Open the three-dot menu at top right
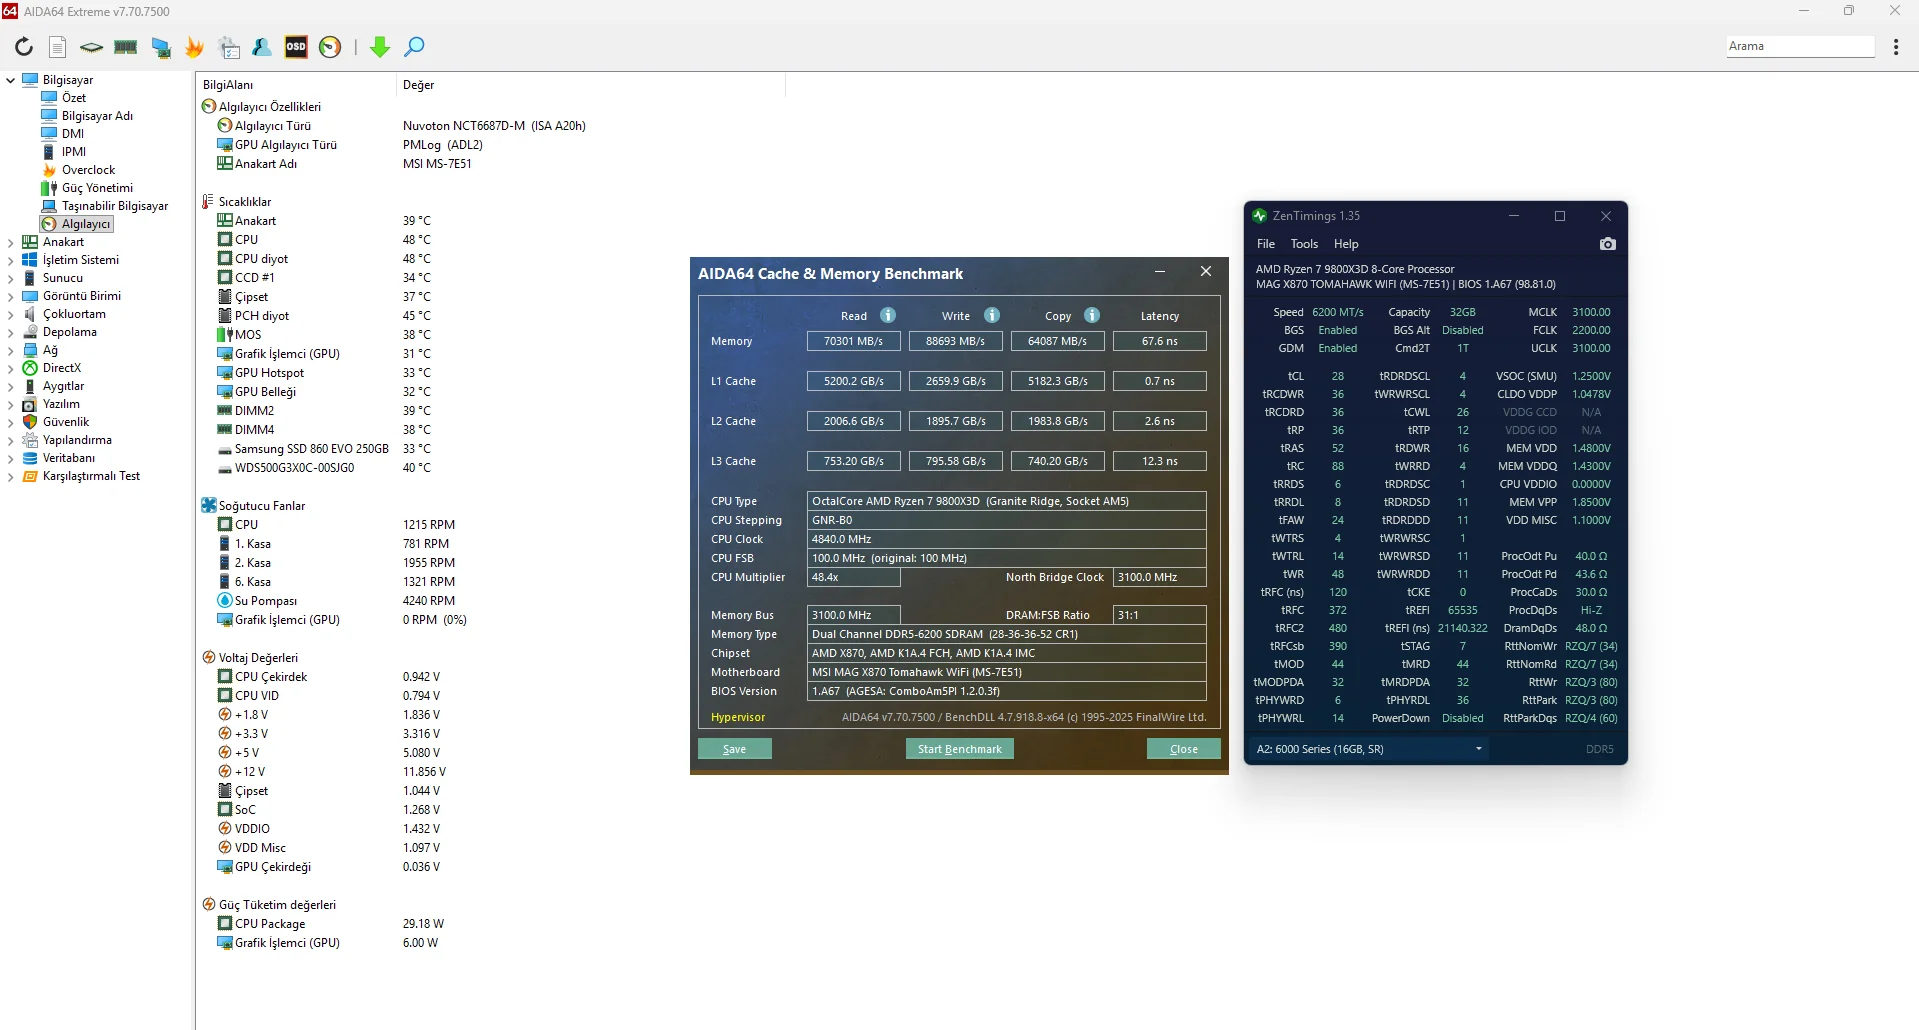1919x1030 pixels. (1896, 47)
